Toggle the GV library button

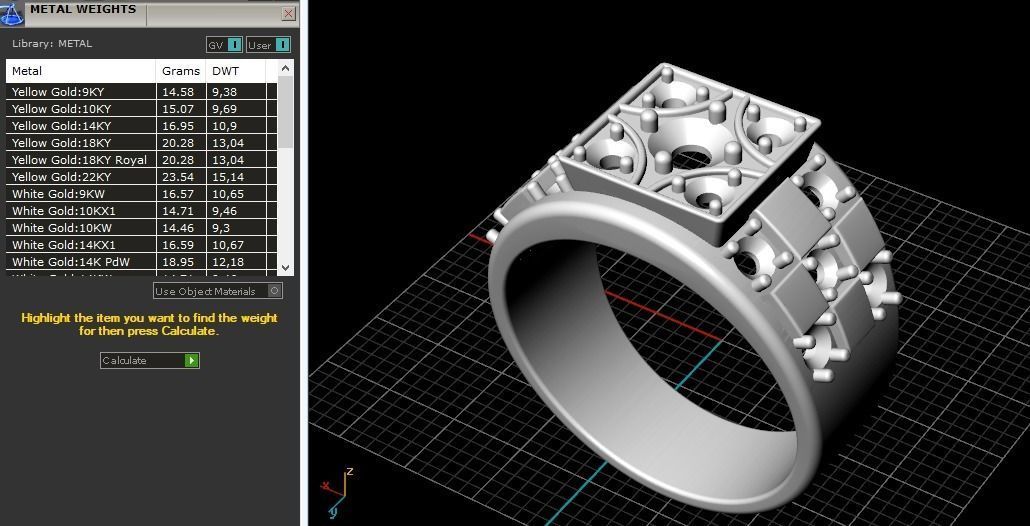[x=225, y=45]
